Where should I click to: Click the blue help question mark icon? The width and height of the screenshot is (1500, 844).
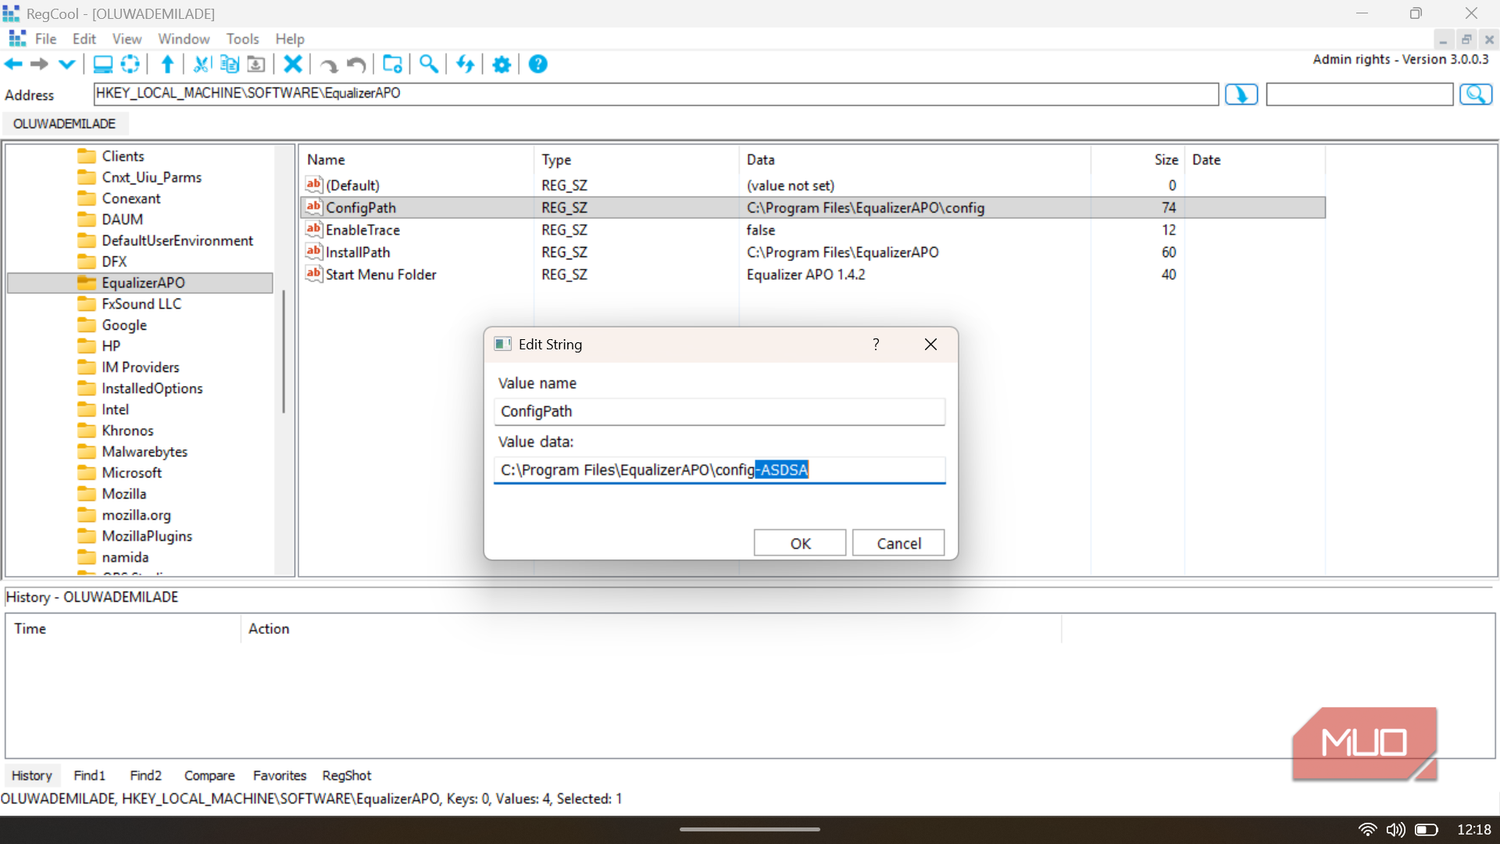pos(538,64)
